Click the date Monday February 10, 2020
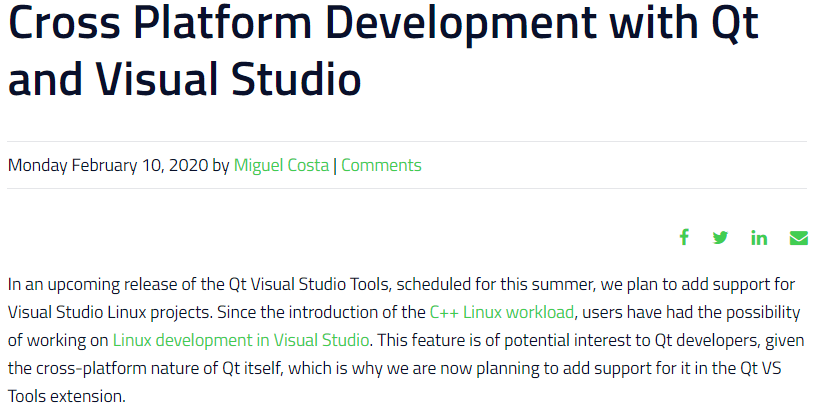Screen dimensions: 816x411 pyautogui.click(x=108, y=165)
